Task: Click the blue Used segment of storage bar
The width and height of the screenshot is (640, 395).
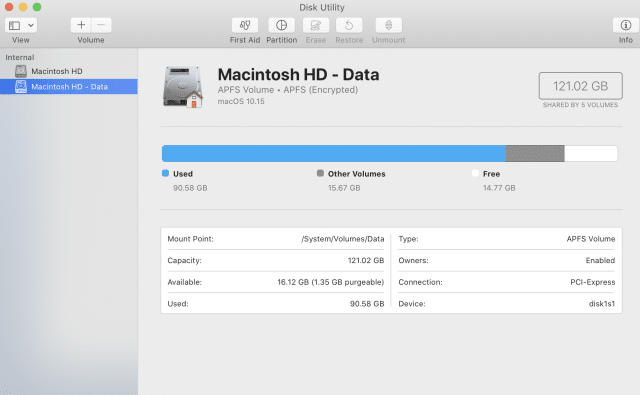Action: (x=333, y=154)
